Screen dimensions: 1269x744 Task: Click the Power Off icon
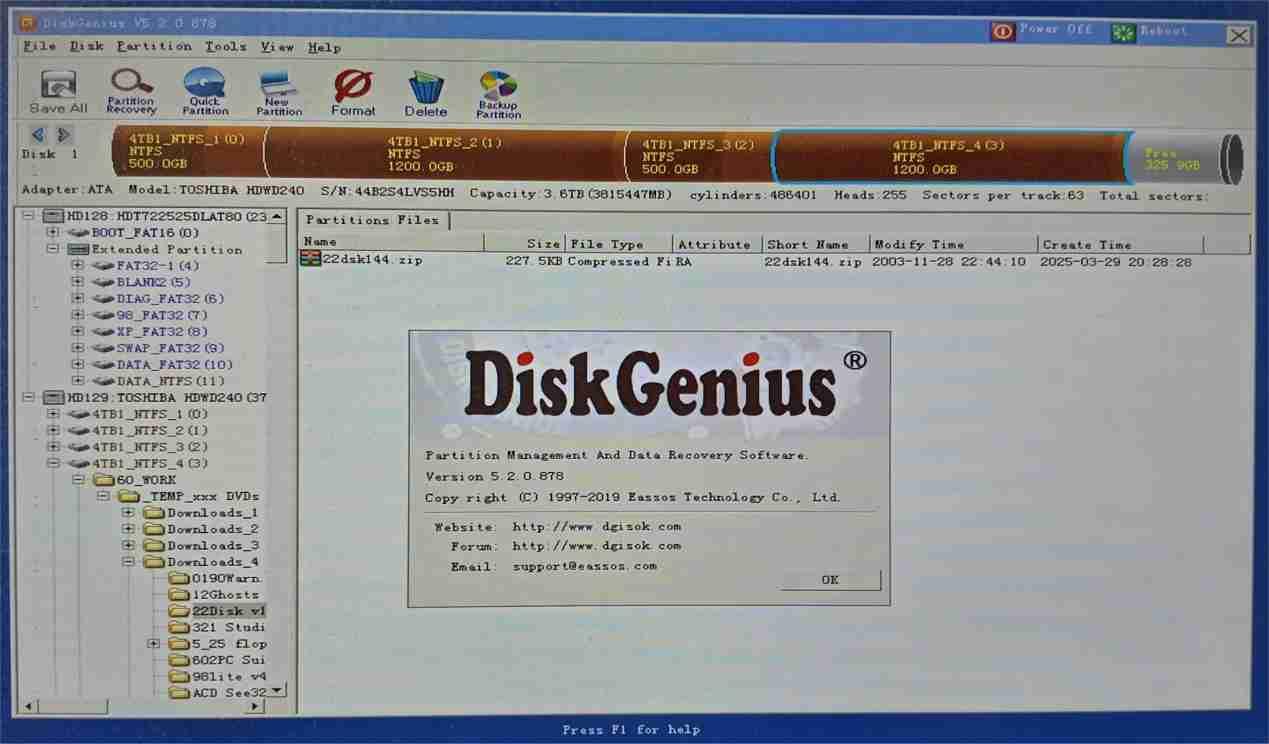(x=1003, y=32)
